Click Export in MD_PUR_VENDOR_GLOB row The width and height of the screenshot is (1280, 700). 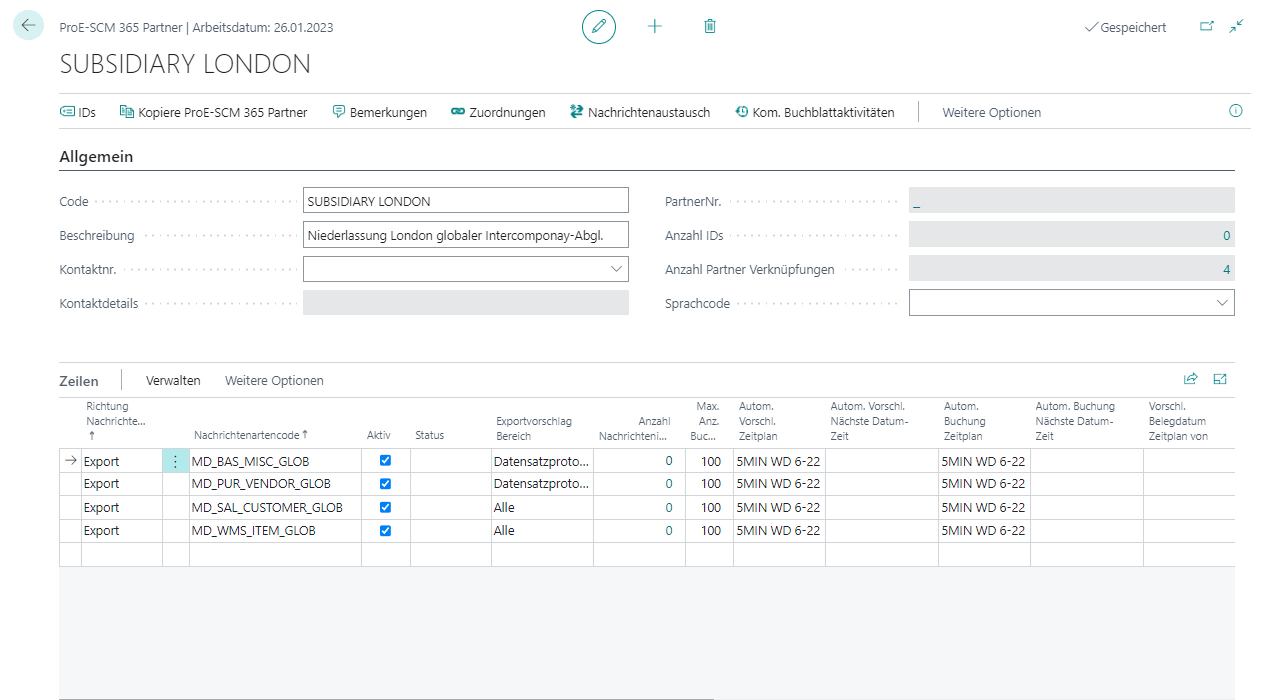(121, 484)
